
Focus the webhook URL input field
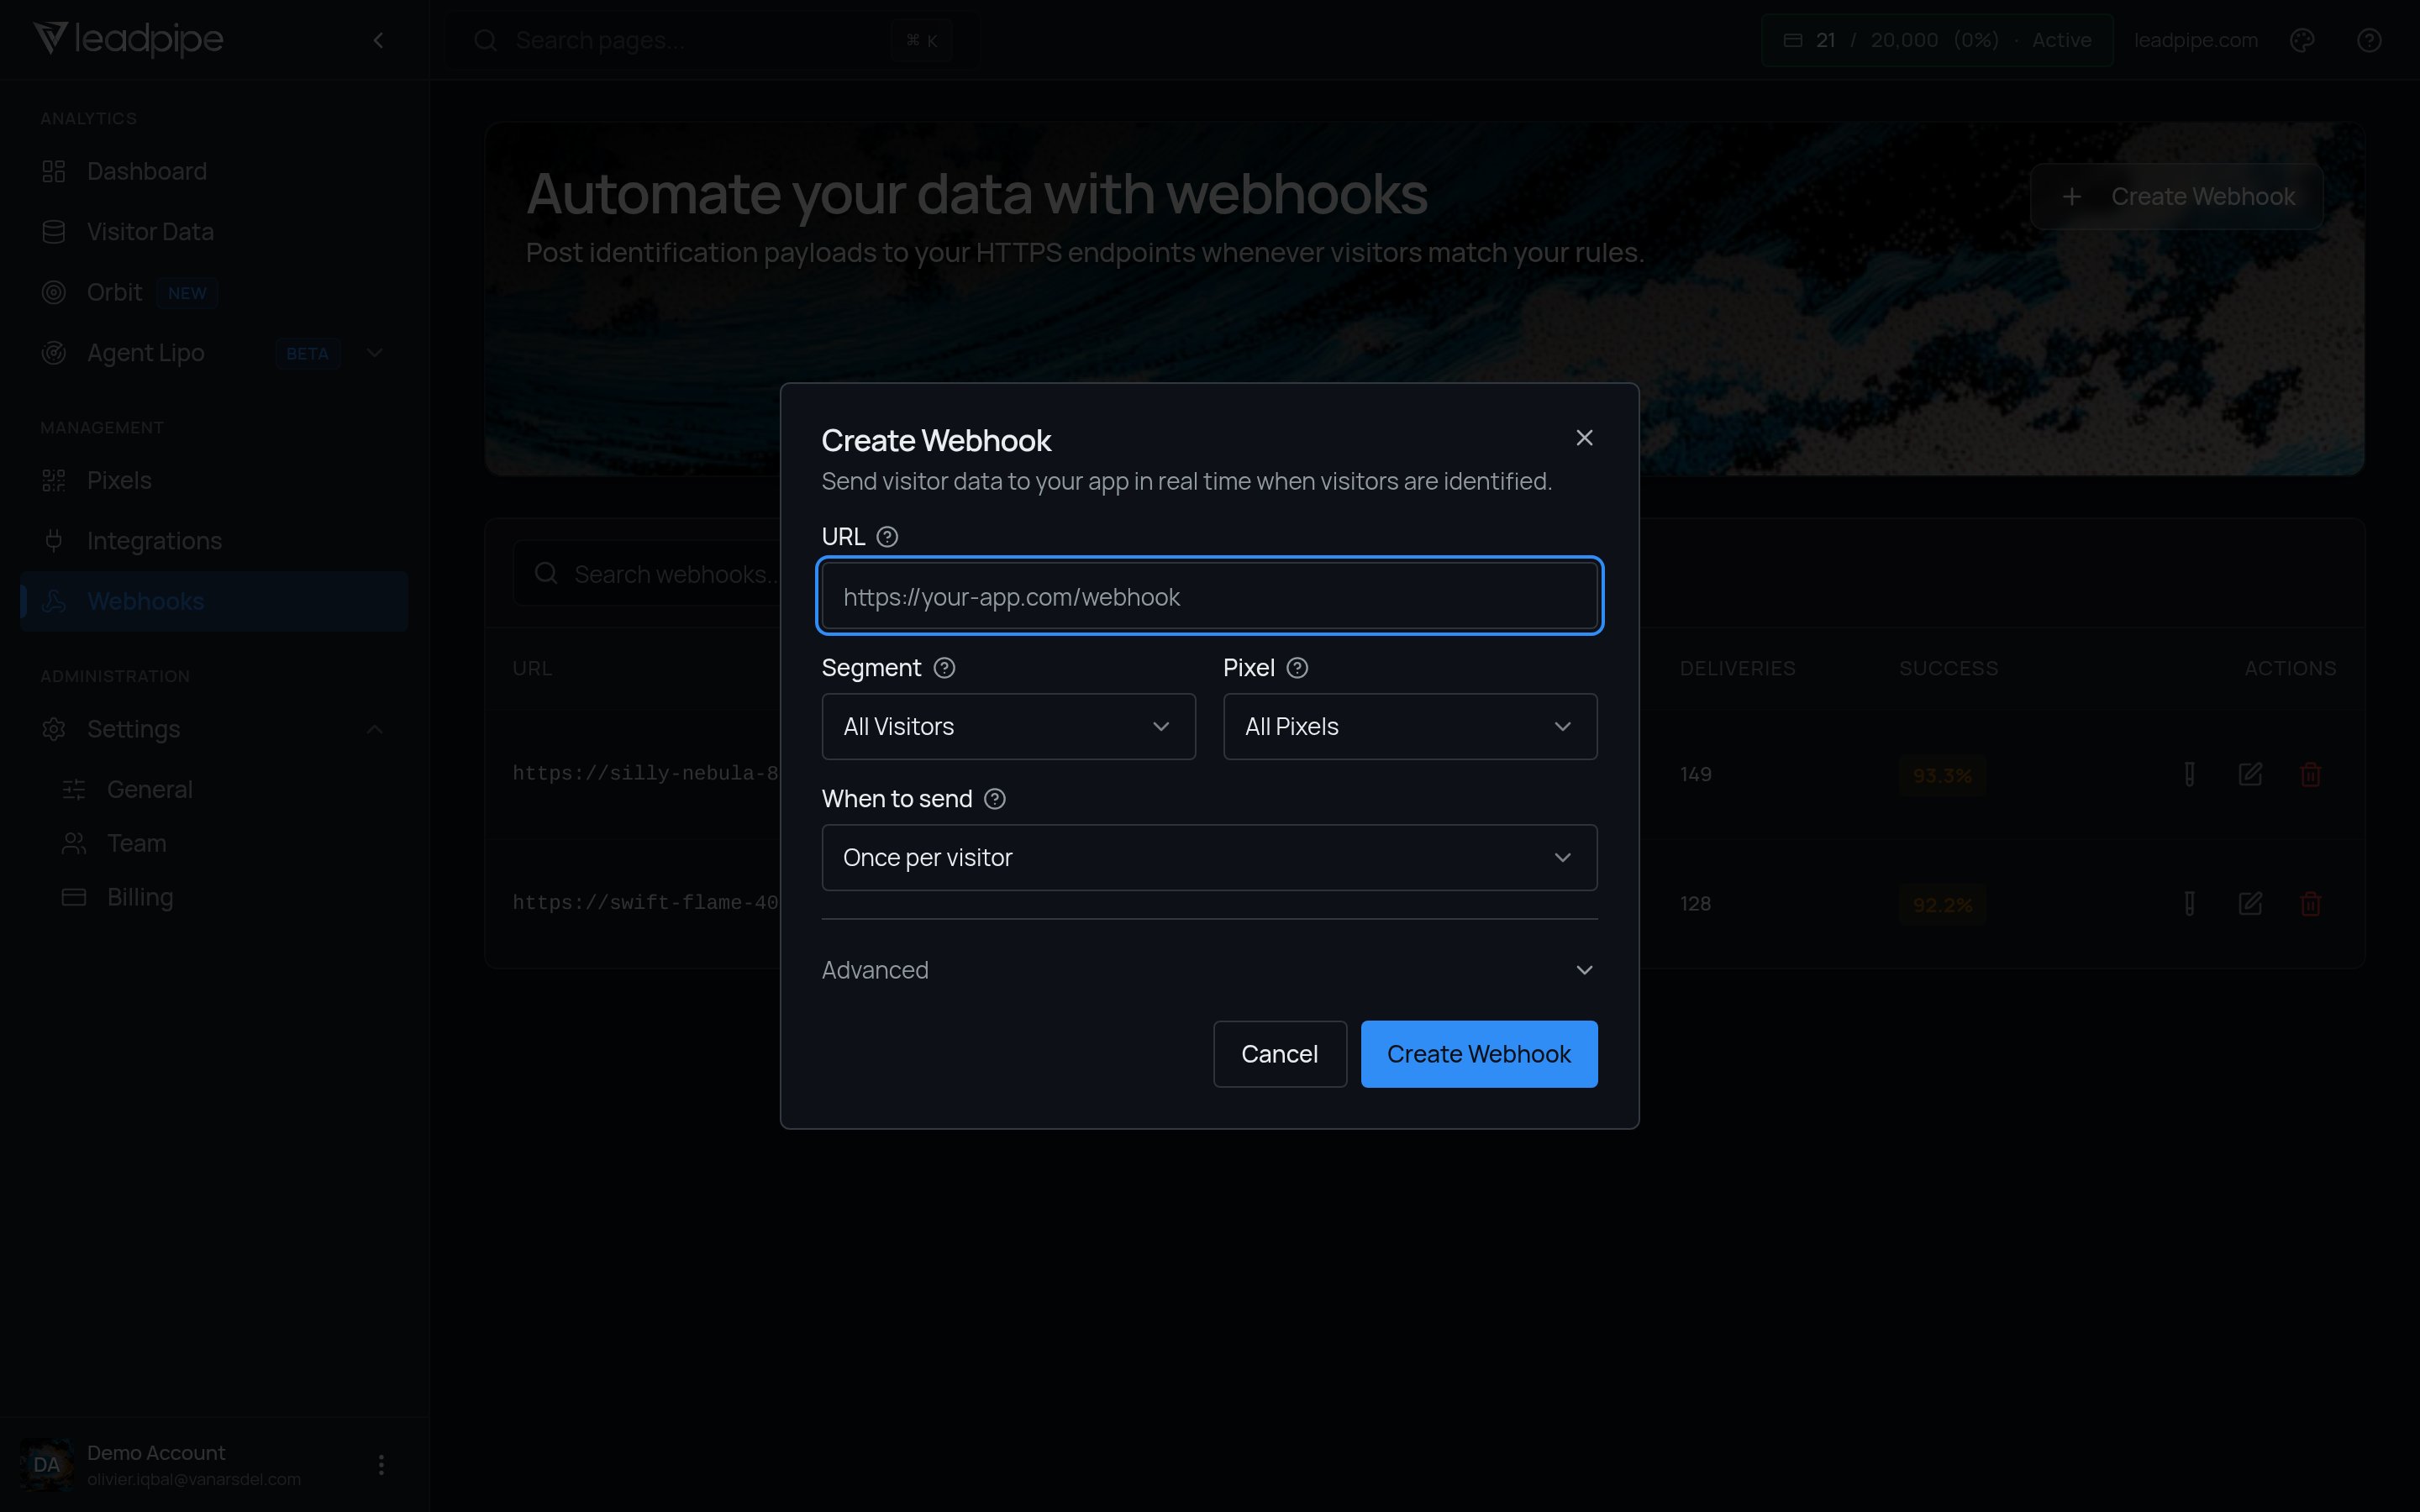[x=1210, y=596]
